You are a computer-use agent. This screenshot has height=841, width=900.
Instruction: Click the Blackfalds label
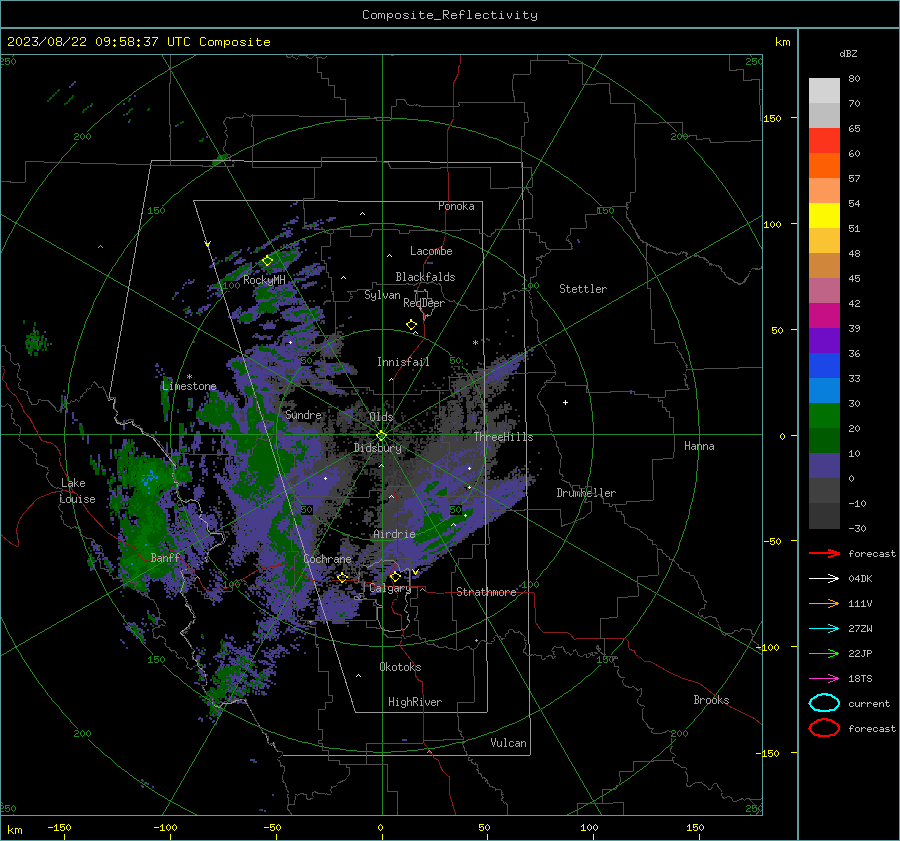point(425,277)
